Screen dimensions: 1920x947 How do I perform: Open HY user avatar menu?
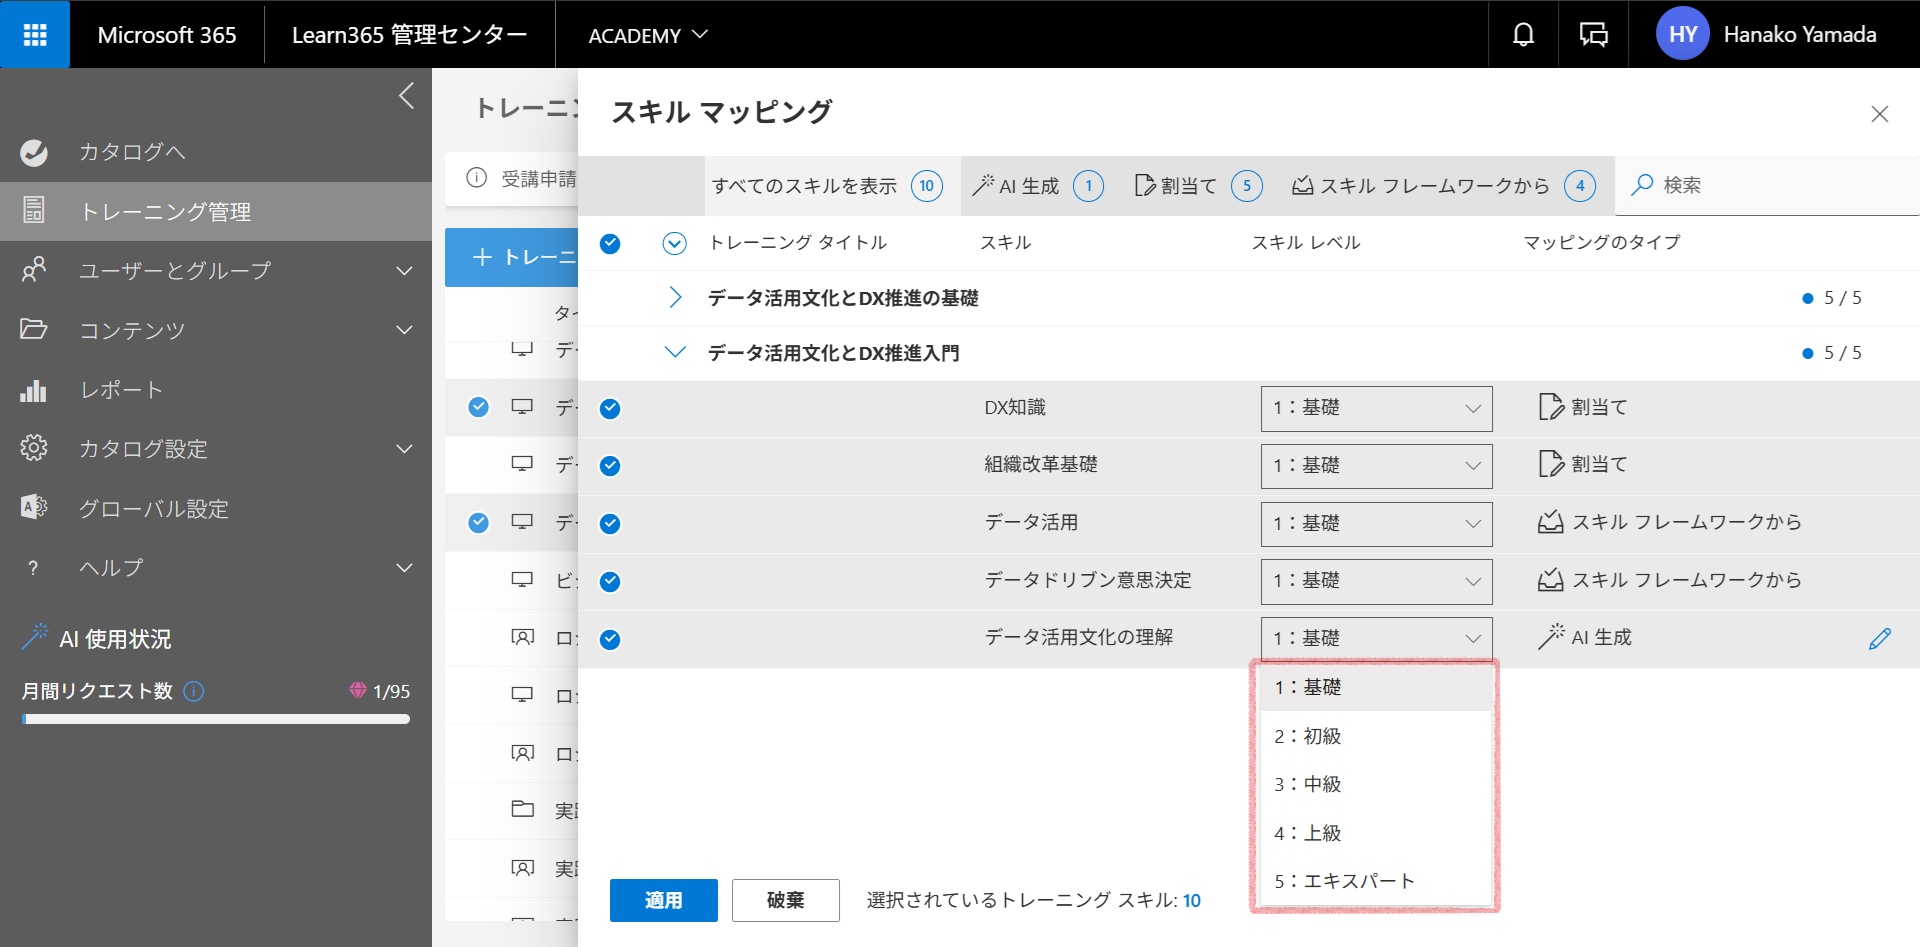click(1683, 35)
